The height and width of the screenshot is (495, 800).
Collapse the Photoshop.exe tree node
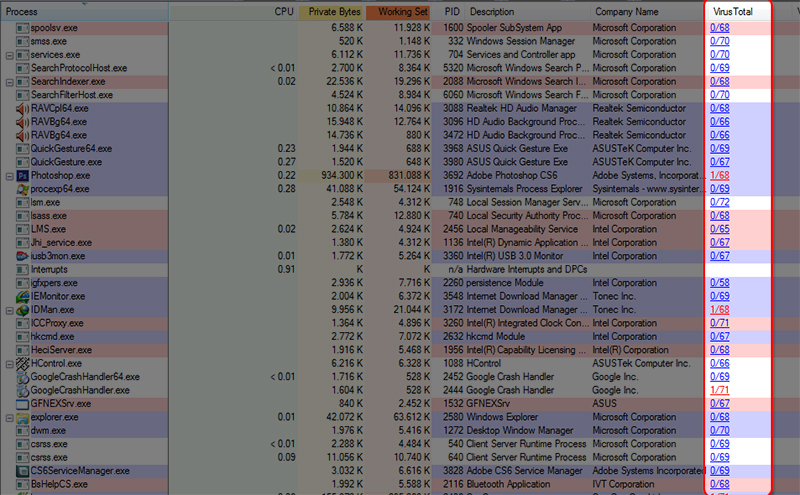tap(9, 176)
